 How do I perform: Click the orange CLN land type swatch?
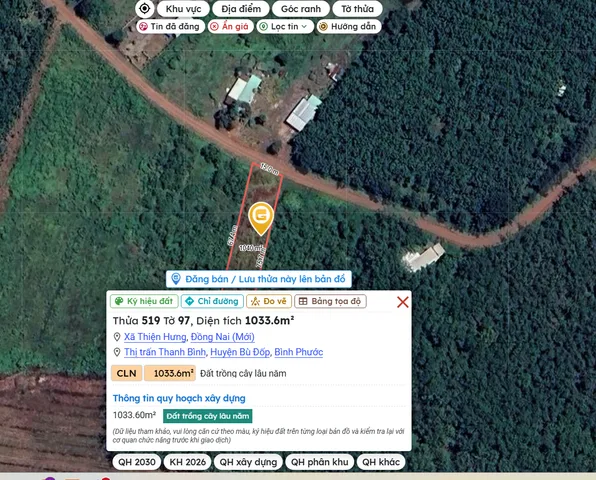pos(126,373)
